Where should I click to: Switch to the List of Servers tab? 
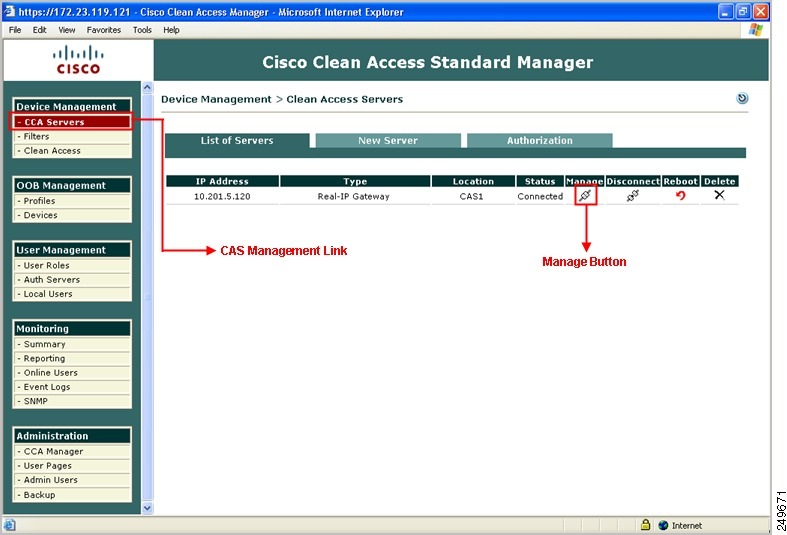[x=237, y=141]
